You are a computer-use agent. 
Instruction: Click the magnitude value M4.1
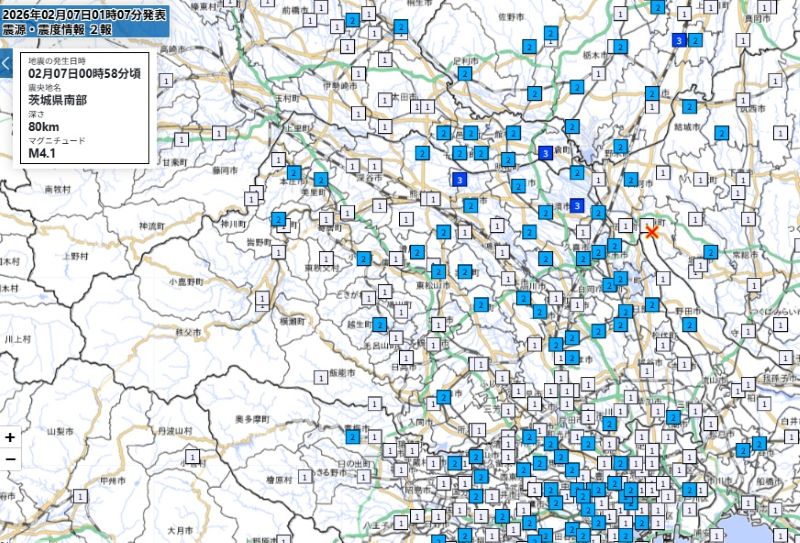click(x=42, y=153)
